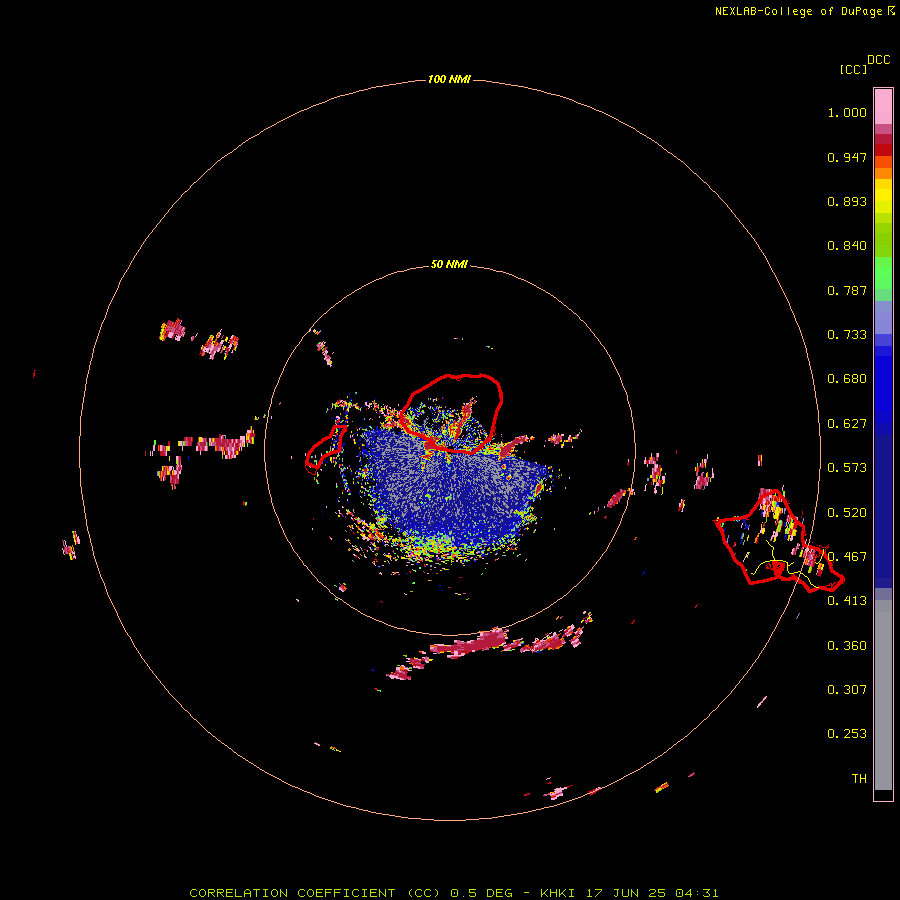
Task: Click the red-outlined island at the east edge
Action: pyautogui.click(x=777, y=542)
